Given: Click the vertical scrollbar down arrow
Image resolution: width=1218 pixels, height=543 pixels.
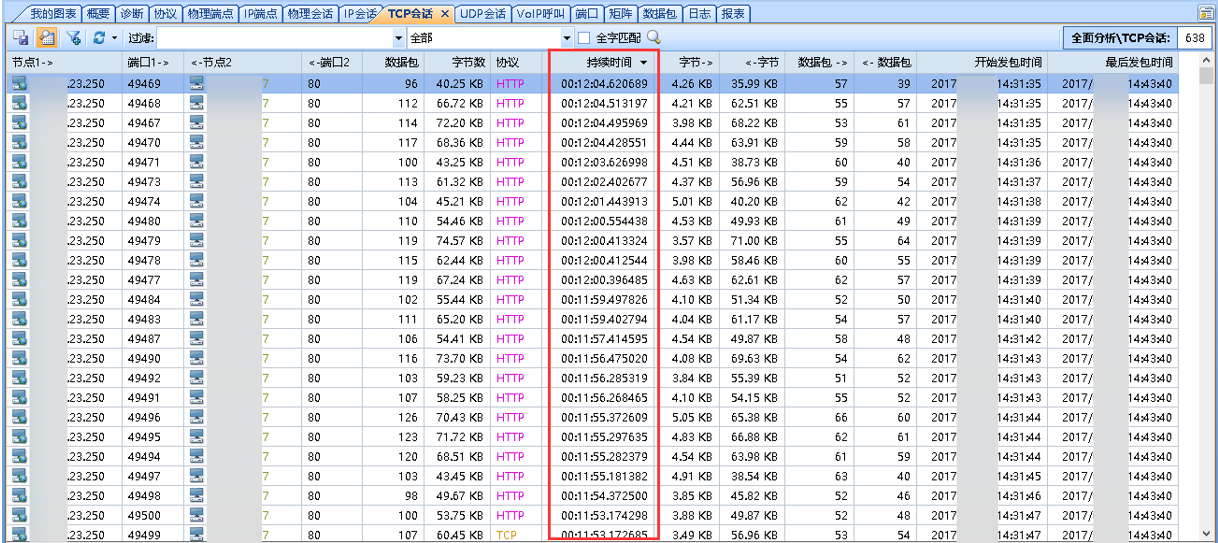Looking at the screenshot, I should pyautogui.click(x=1207, y=533).
